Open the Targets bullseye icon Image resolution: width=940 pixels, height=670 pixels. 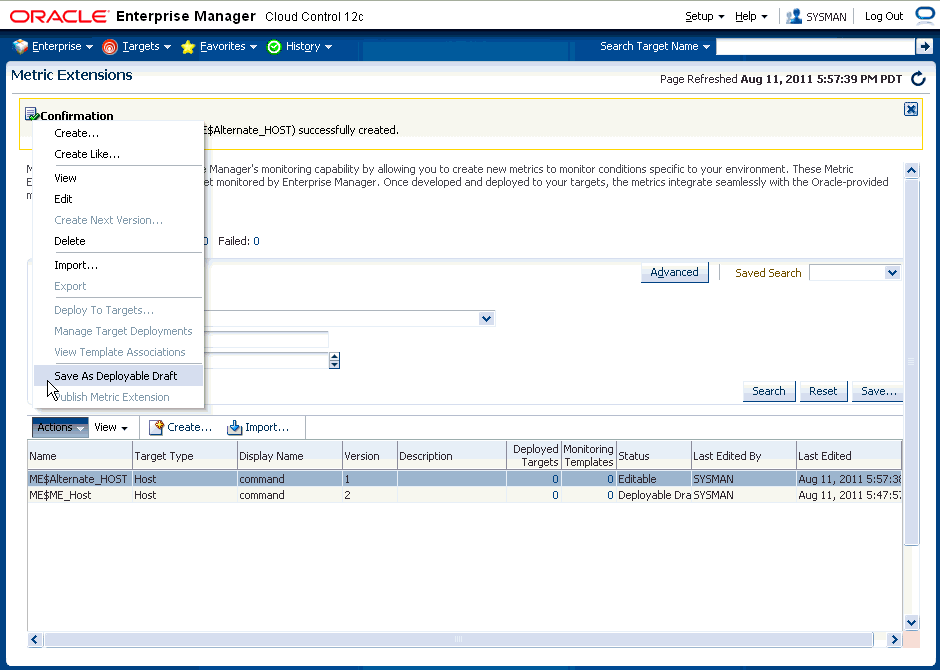110,47
